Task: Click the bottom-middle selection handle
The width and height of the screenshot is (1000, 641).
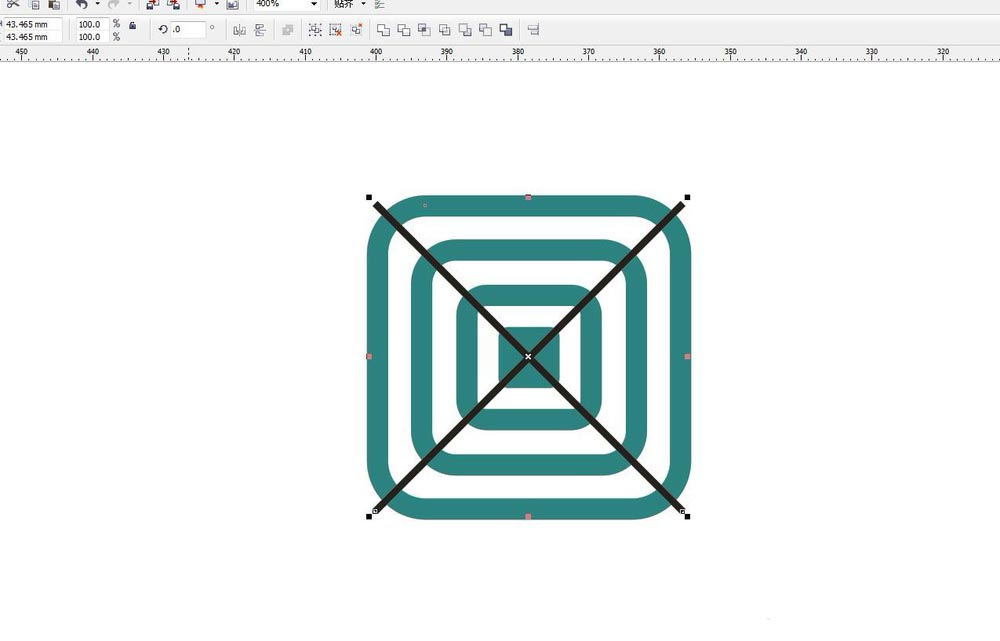Action: coord(528,516)
